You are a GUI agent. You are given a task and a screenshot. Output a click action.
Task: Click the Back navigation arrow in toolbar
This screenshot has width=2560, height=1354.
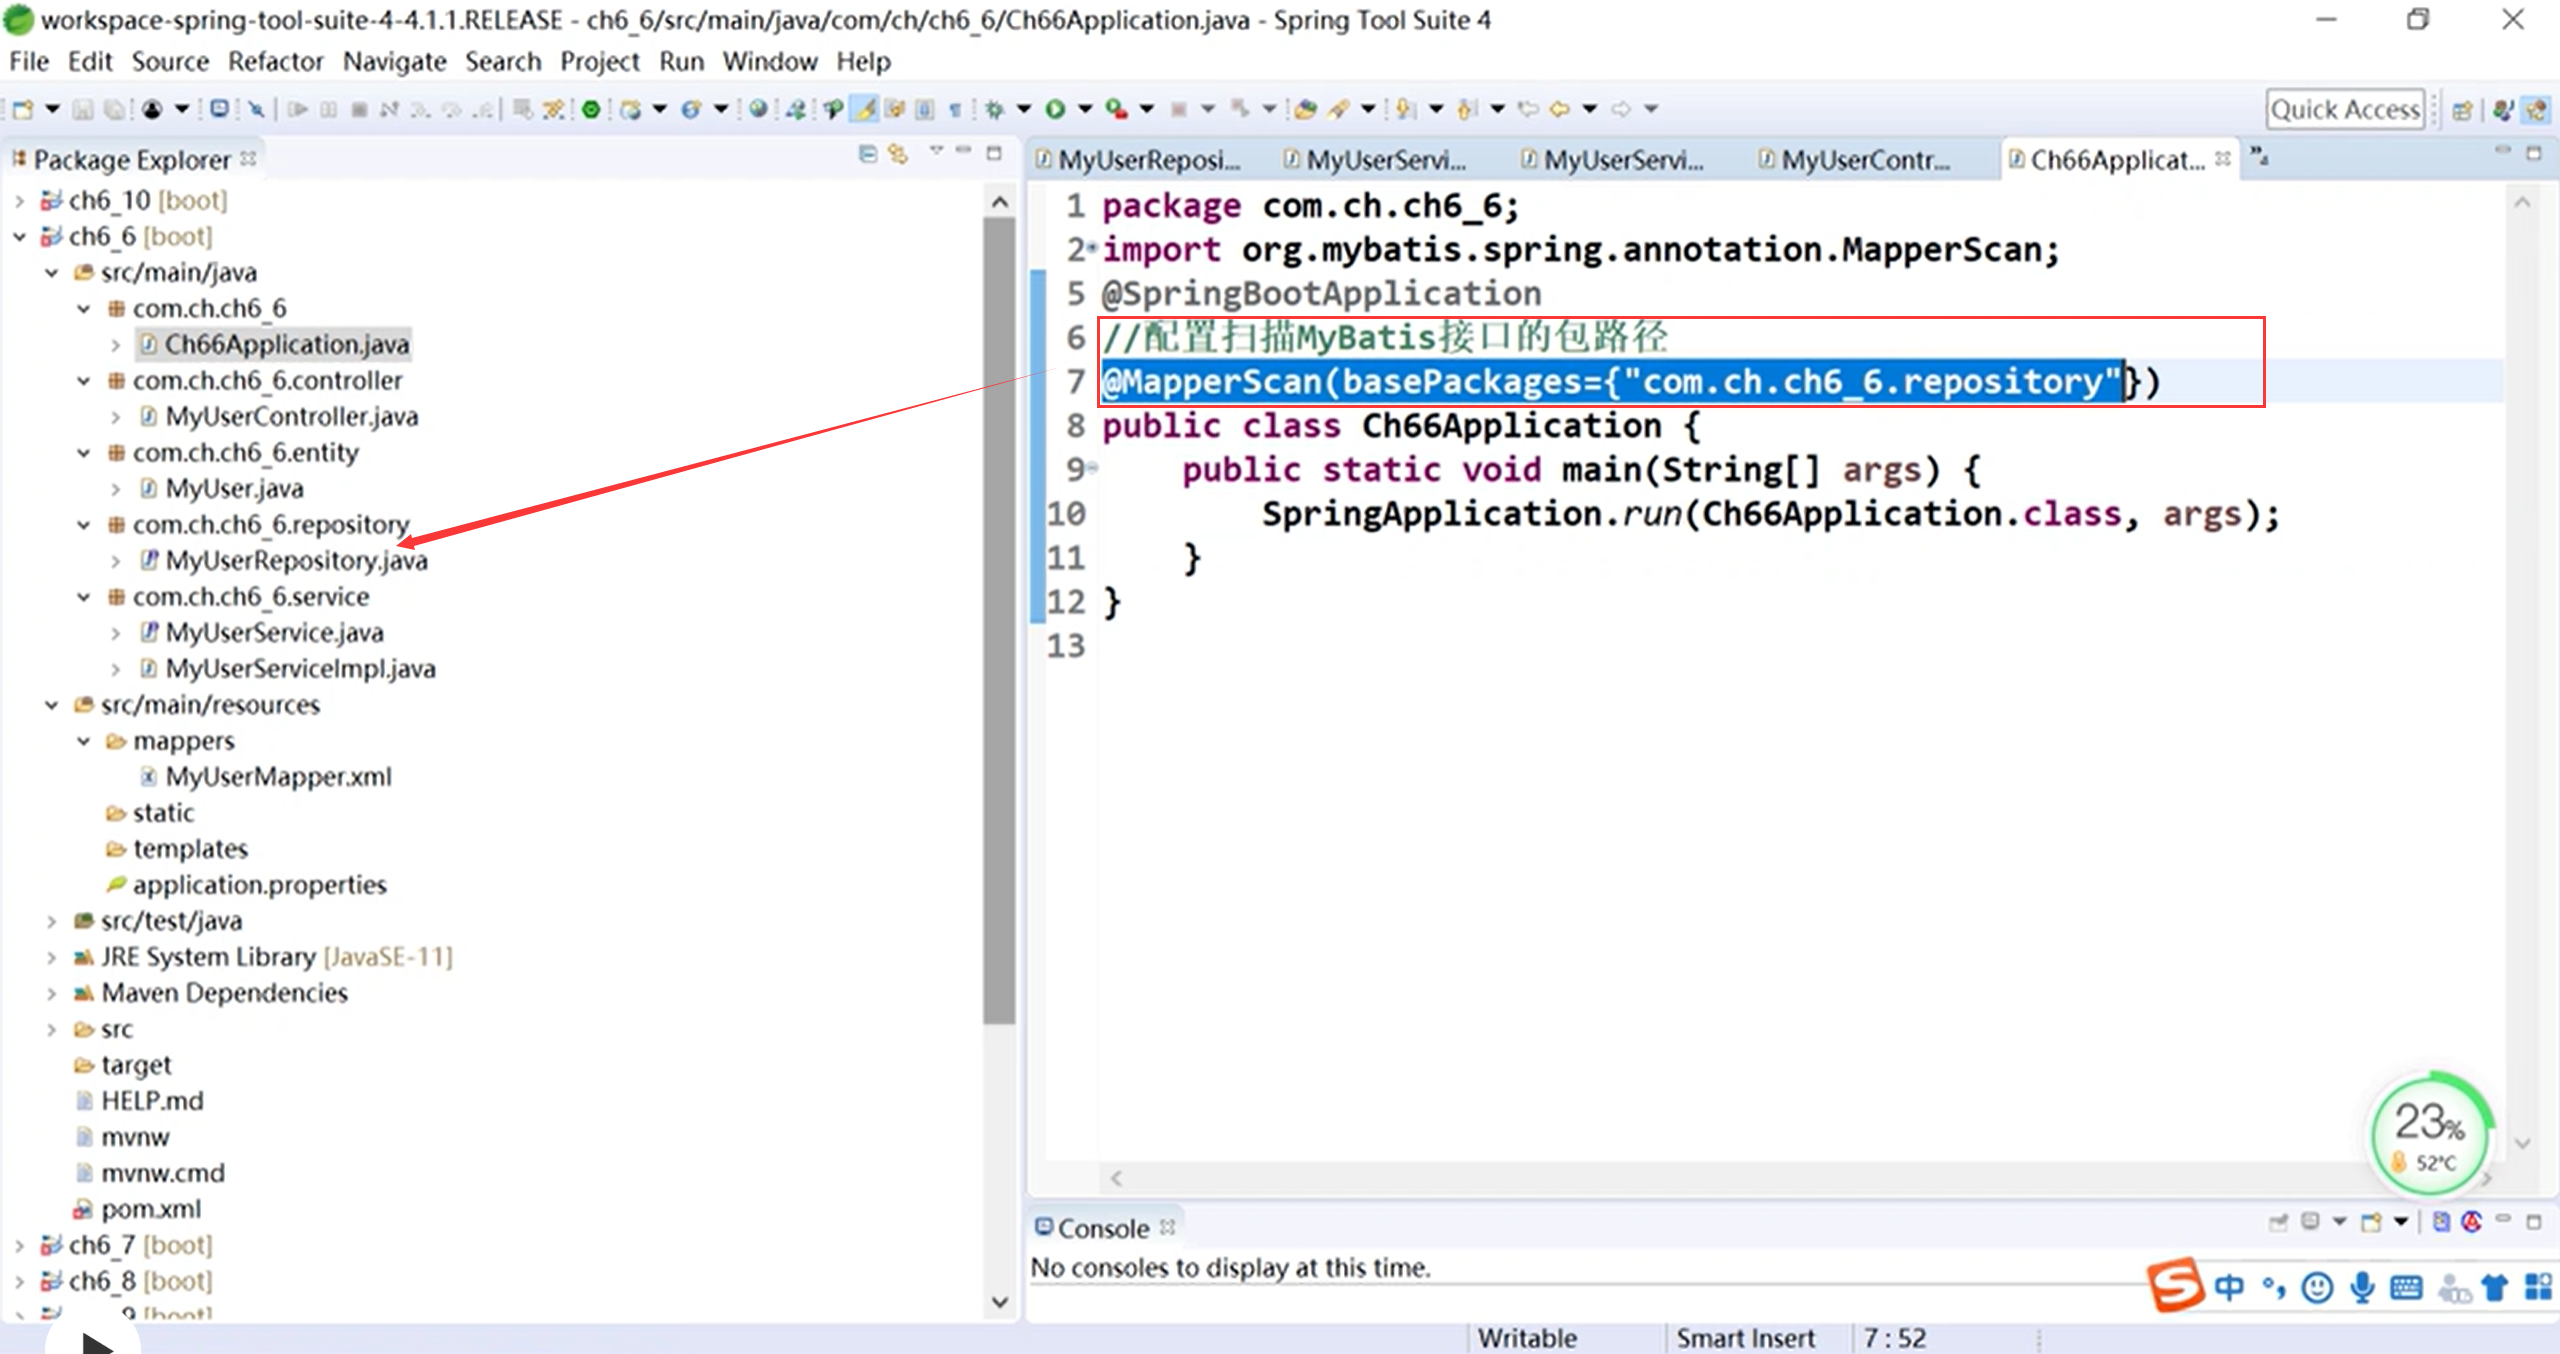point(1559,109)
